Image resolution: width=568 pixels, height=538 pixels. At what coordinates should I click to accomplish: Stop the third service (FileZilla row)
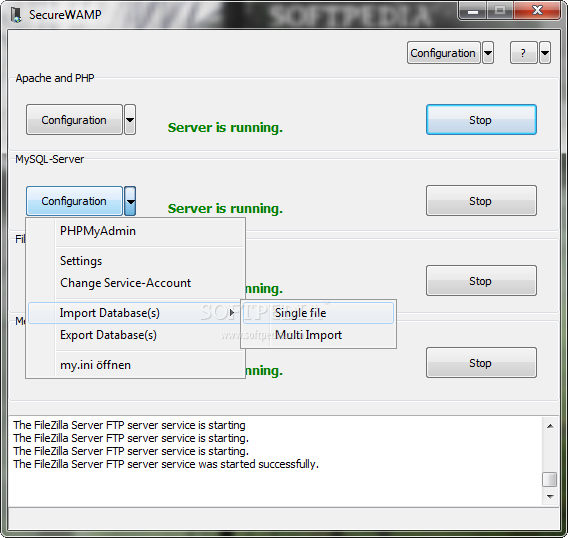[x=481, y=281]
